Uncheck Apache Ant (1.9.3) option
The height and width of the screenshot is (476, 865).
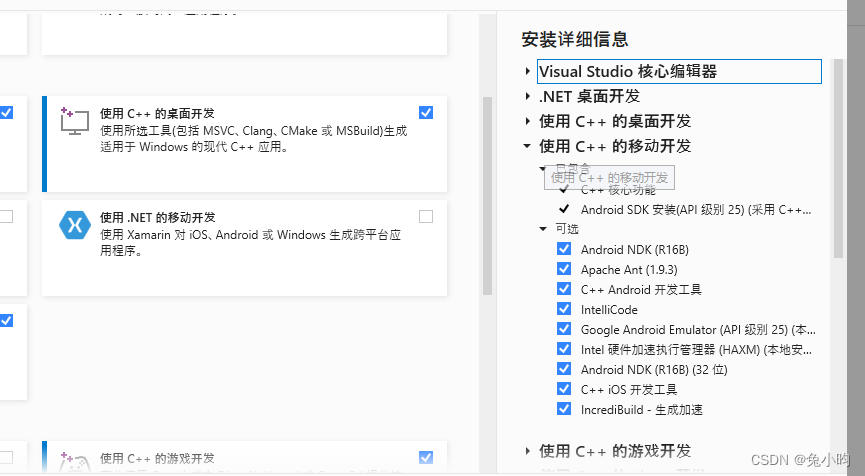[x=564, y=269]
